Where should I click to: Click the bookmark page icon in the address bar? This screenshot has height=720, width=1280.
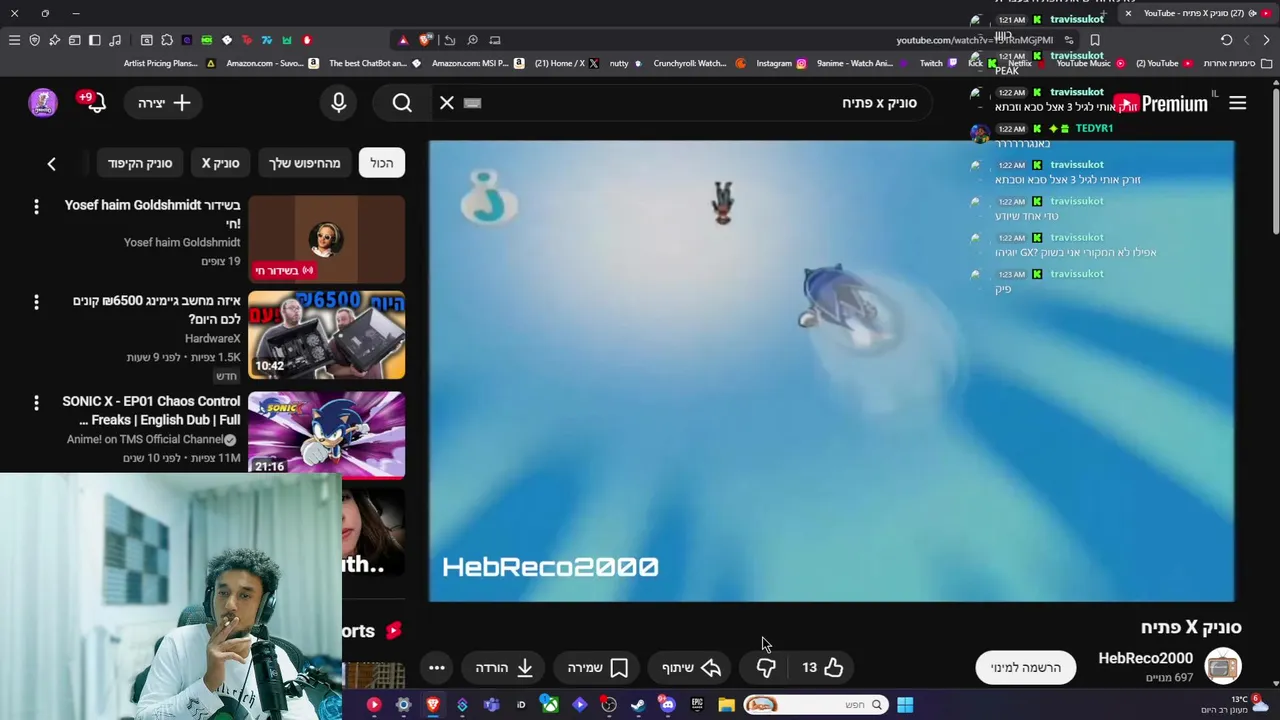(x=1095, y=40)
